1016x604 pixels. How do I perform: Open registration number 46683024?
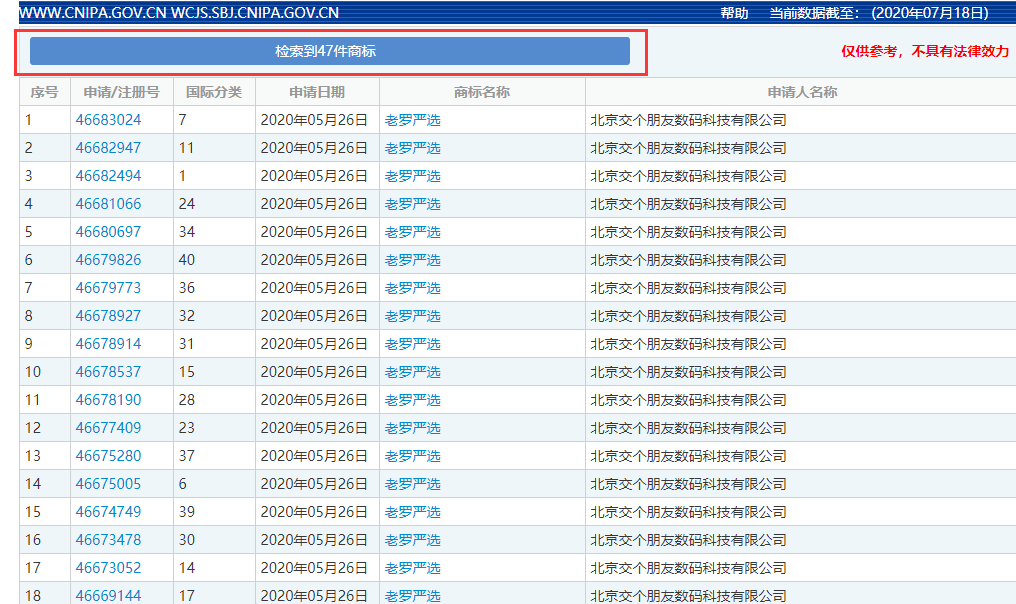click(108, 120)
